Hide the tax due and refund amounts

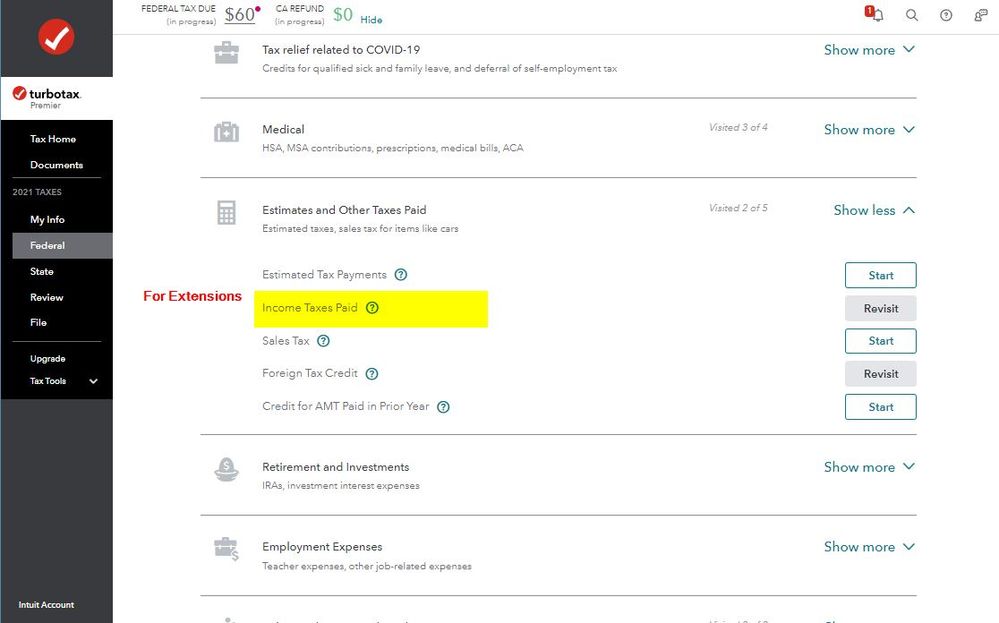pos(371,20)
